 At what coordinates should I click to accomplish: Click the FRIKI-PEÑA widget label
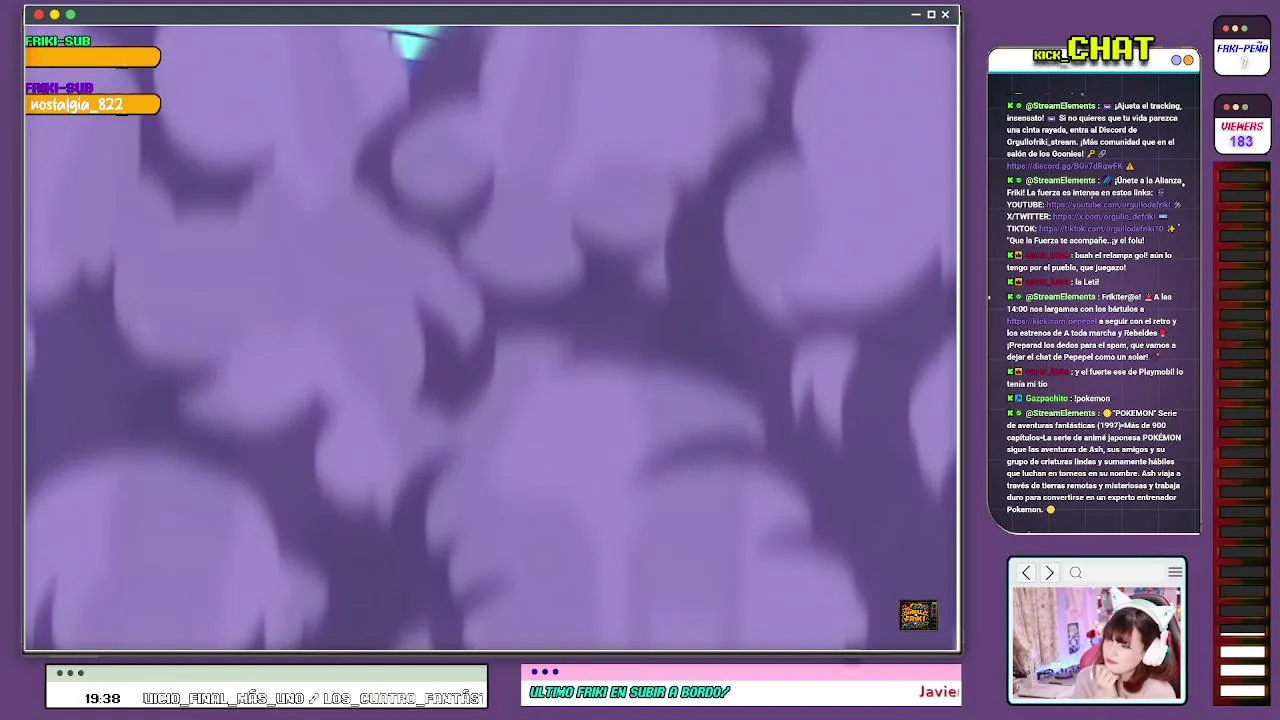click(x=1242, y=49)
